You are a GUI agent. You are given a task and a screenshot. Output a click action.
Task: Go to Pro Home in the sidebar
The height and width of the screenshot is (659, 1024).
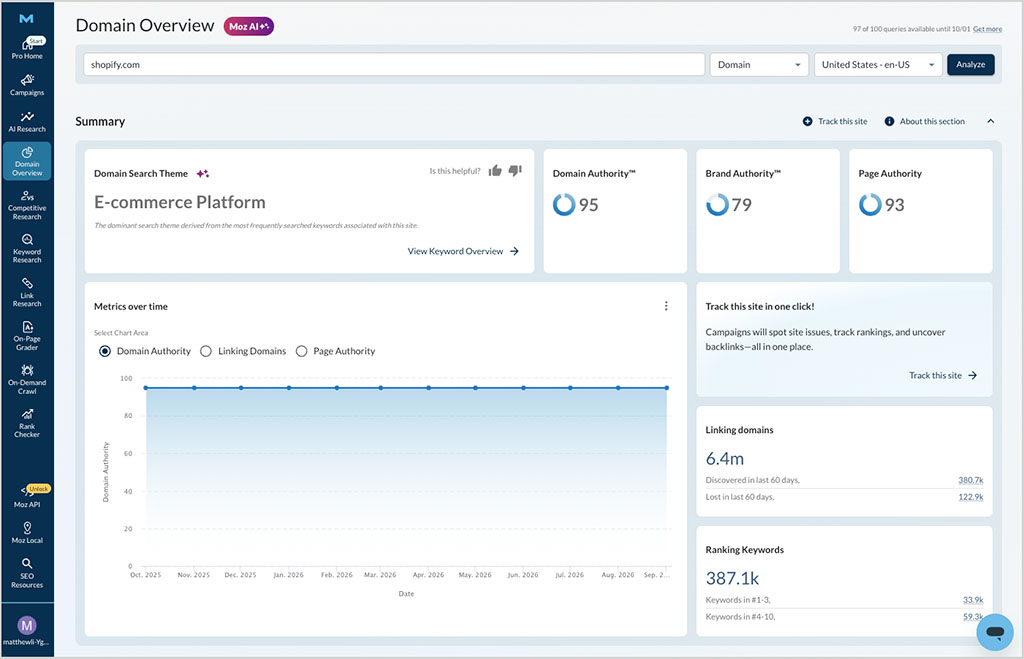click(27, 48)
